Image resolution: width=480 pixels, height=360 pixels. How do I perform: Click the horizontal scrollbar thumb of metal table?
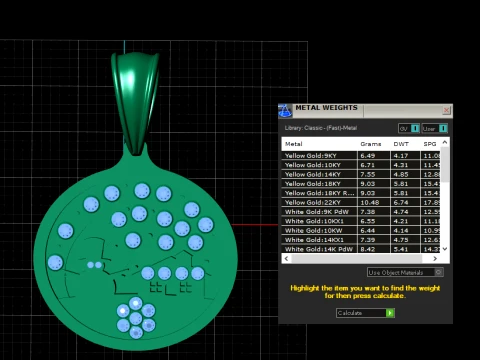357,258
